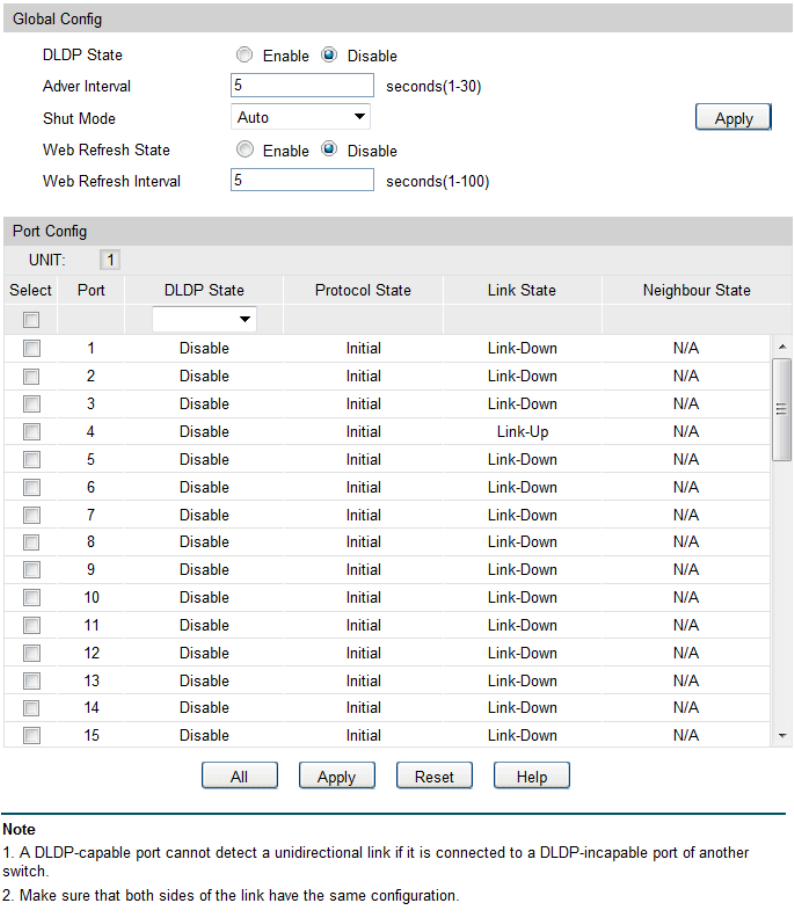Check the box for port 14
794x917 pixels.
click(x=31, y=708)
